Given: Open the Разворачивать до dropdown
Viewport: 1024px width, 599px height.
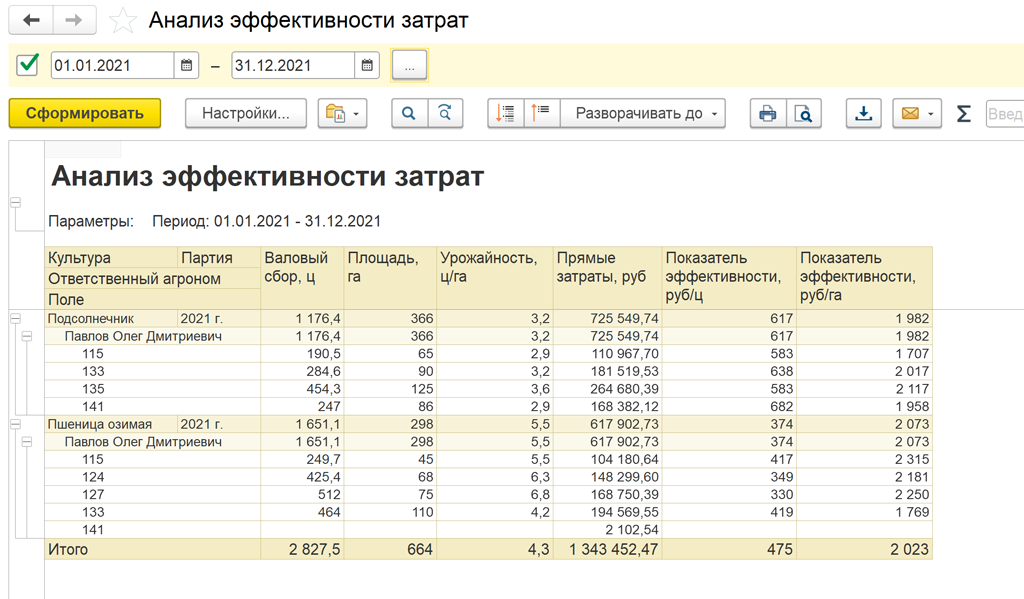Looking at the screenshot, I should click(642, 114).
